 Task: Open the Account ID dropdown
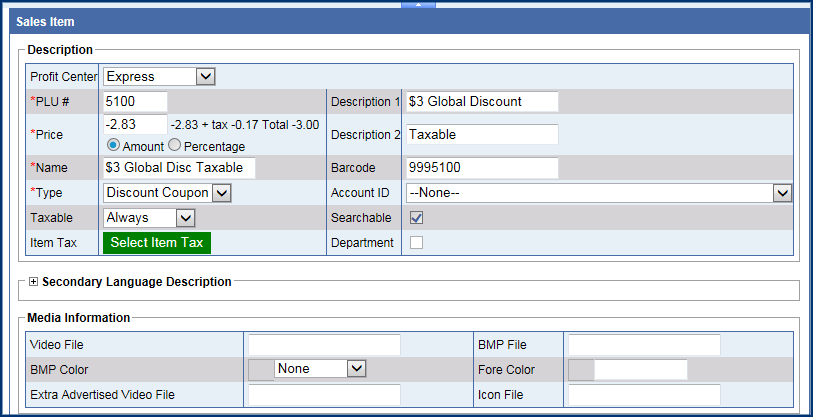click(x=782, y=193)
